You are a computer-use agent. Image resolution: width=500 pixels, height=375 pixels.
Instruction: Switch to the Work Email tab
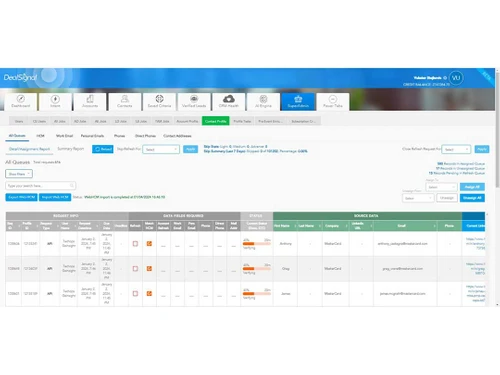(64, 136)
